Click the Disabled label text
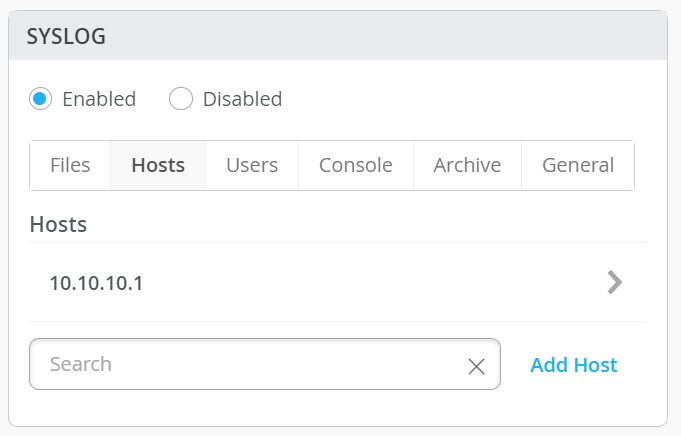This screenshot has width=681, height=436. (x=242, y=99)
